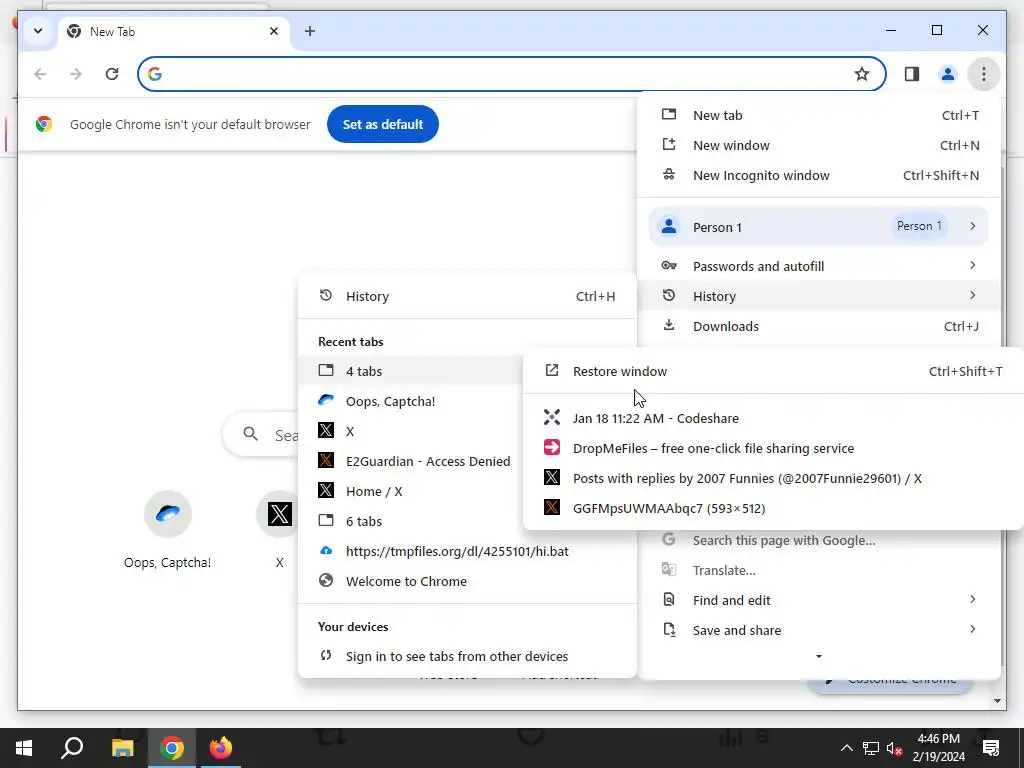Choose New tab menu entry
The image size is (1024, 768).
[819, 115]
